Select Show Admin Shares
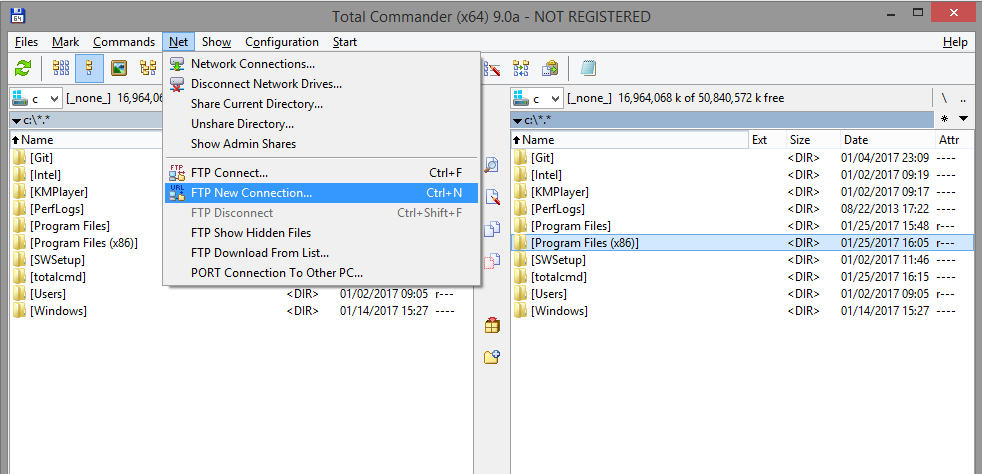The image size is (982, 474). click(x=321, y=144)
